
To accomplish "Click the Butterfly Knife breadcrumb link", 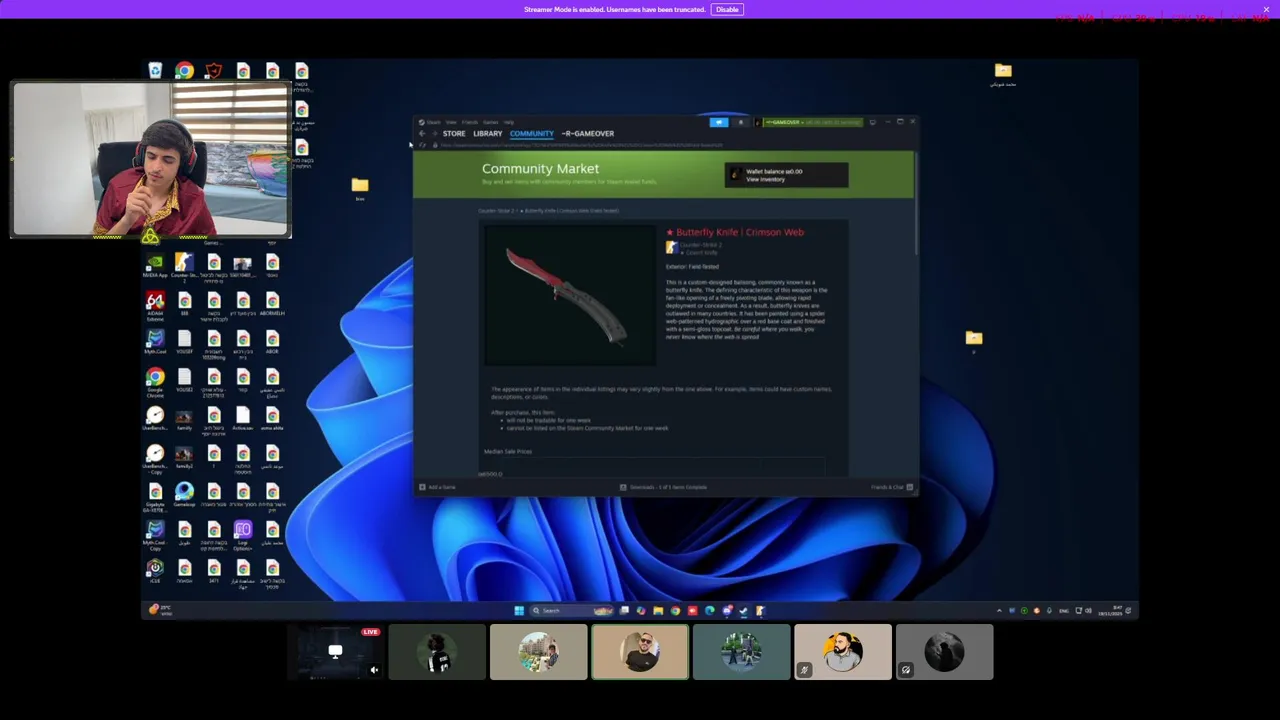I will tap(572, 211).
